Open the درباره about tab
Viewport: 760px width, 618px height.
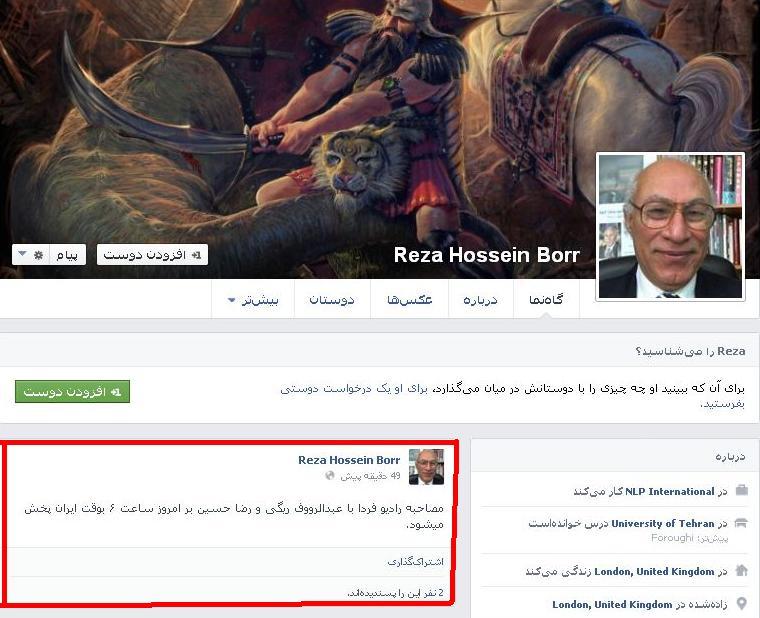[x=480, y=299]
